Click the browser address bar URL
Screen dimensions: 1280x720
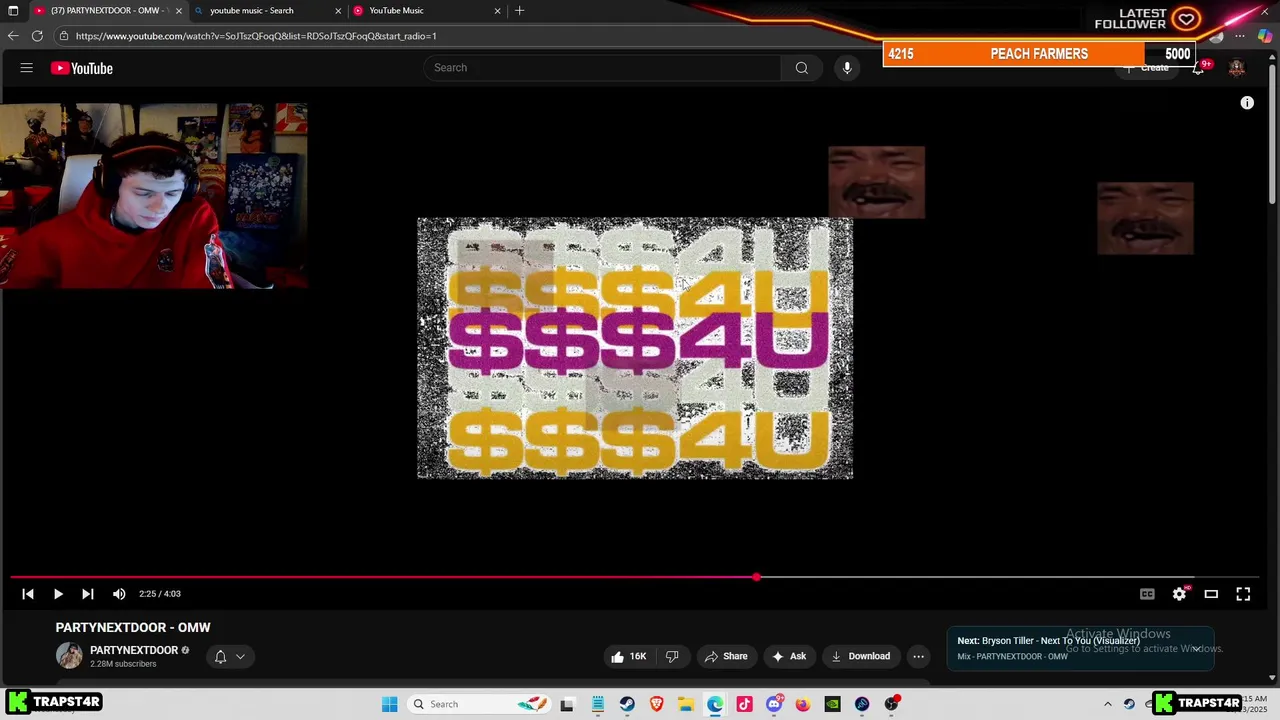(x=256, y=36)
